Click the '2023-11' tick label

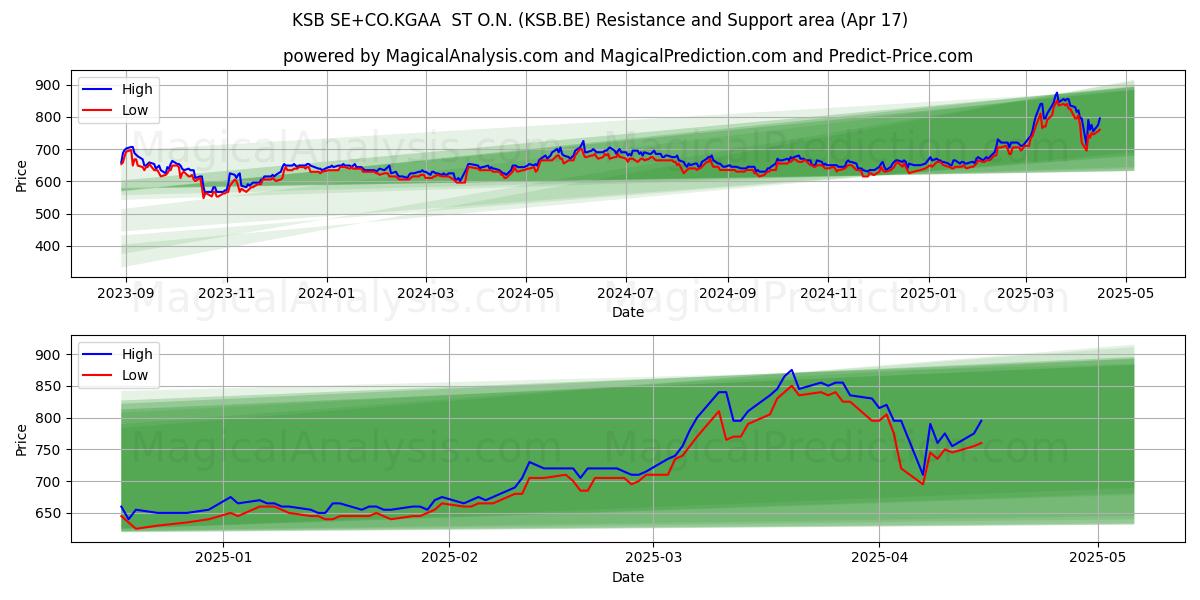(227, 294)
